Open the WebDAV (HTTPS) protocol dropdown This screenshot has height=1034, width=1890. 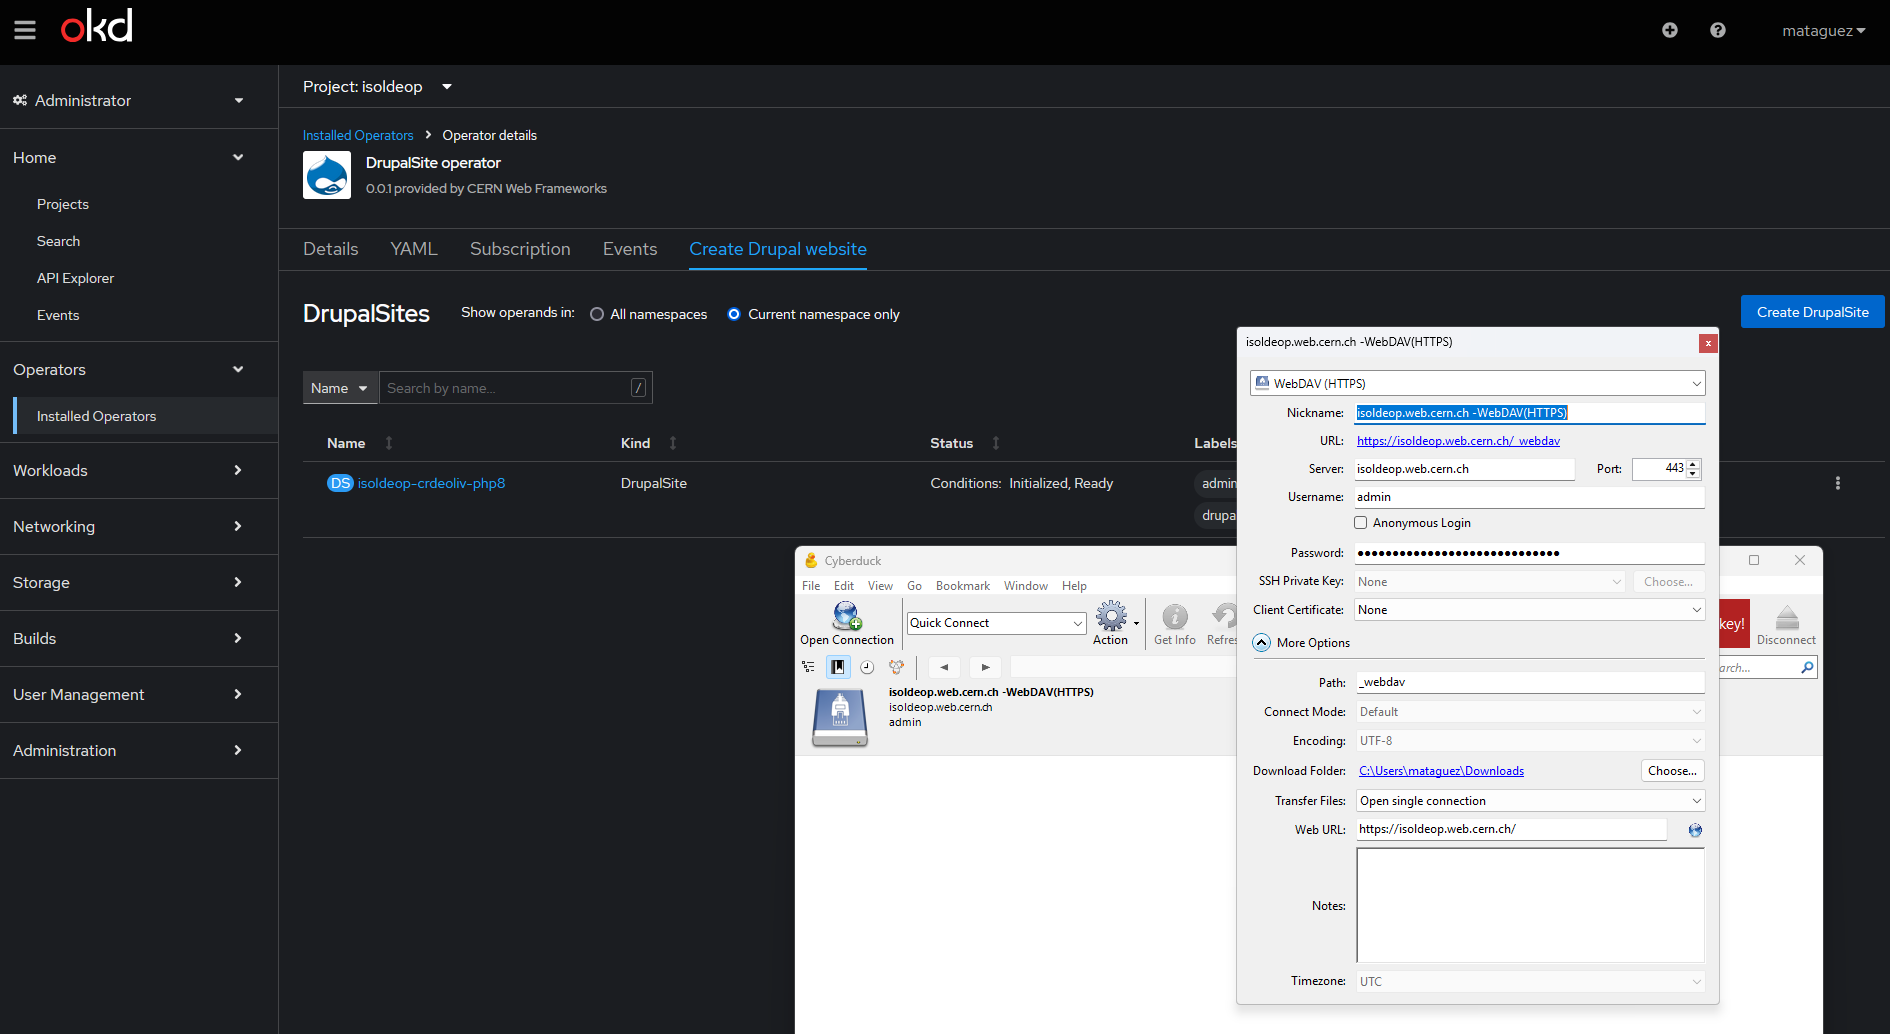click(1477, 384)
